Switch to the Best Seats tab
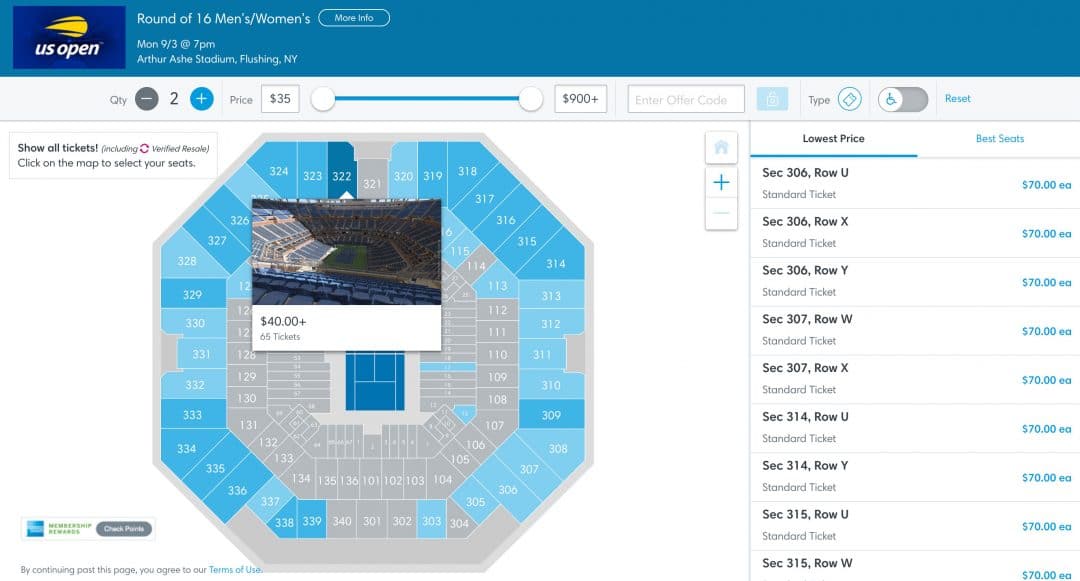This screenshot has width=1080, height=581. coord(999,139)
